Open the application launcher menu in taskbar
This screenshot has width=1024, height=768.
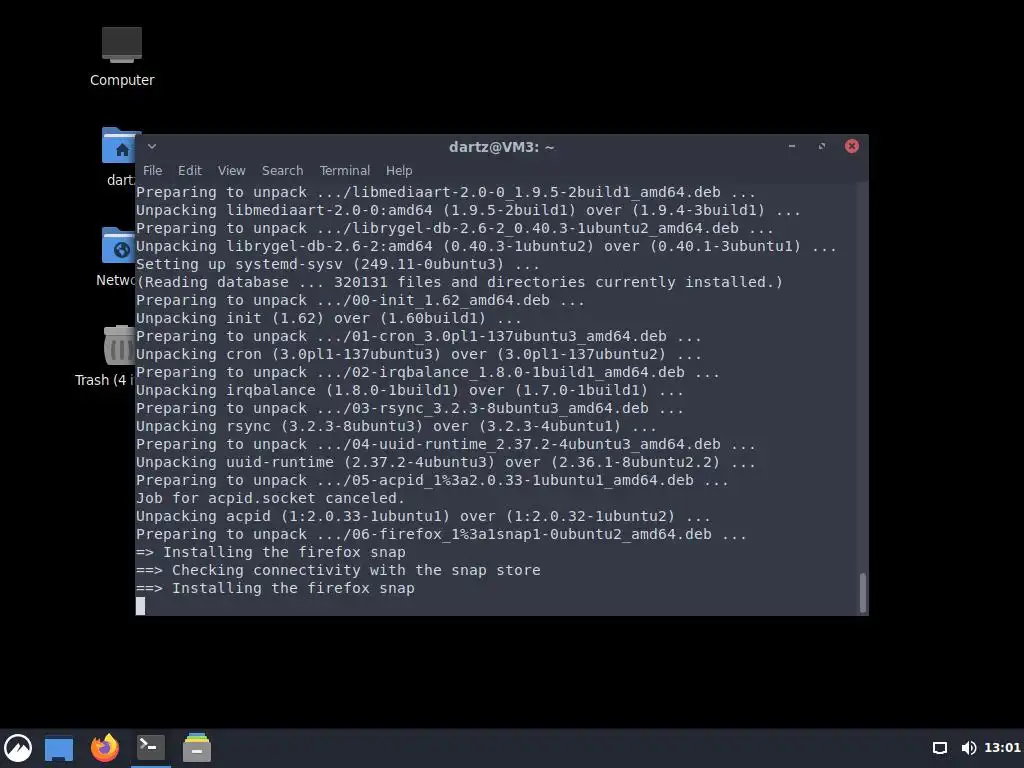(18, 748)
